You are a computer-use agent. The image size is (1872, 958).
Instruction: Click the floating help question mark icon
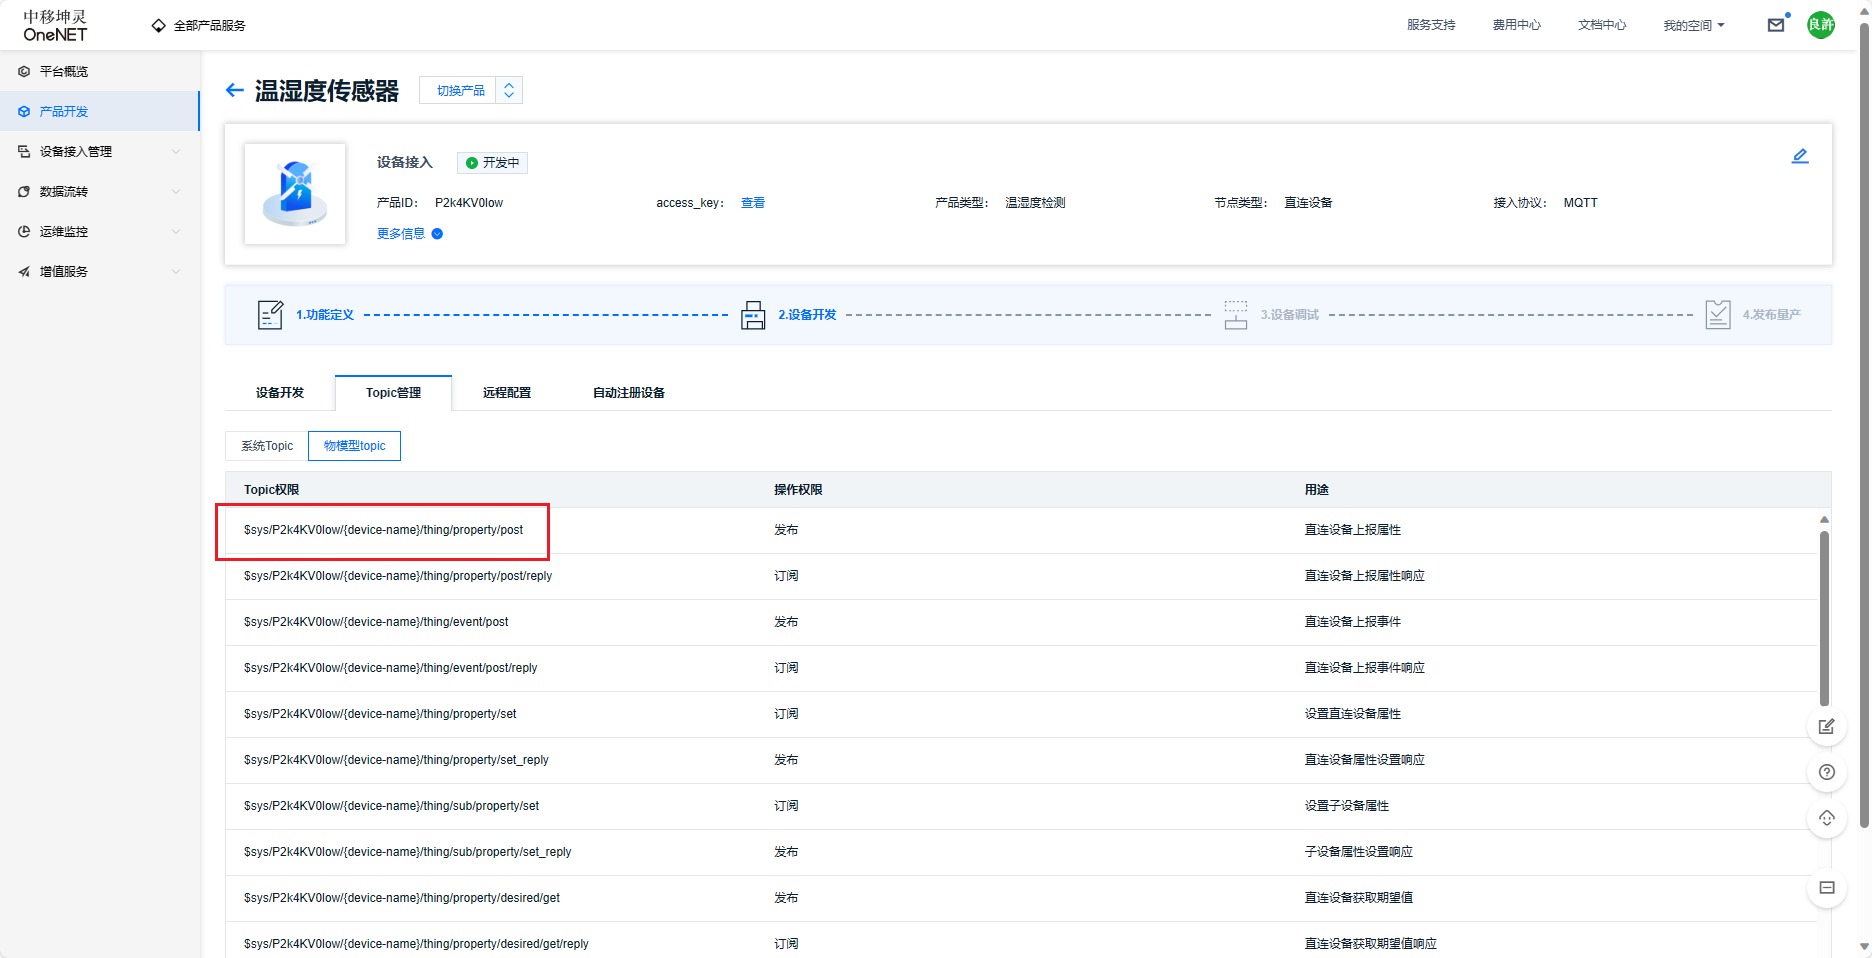(1826, 772)
